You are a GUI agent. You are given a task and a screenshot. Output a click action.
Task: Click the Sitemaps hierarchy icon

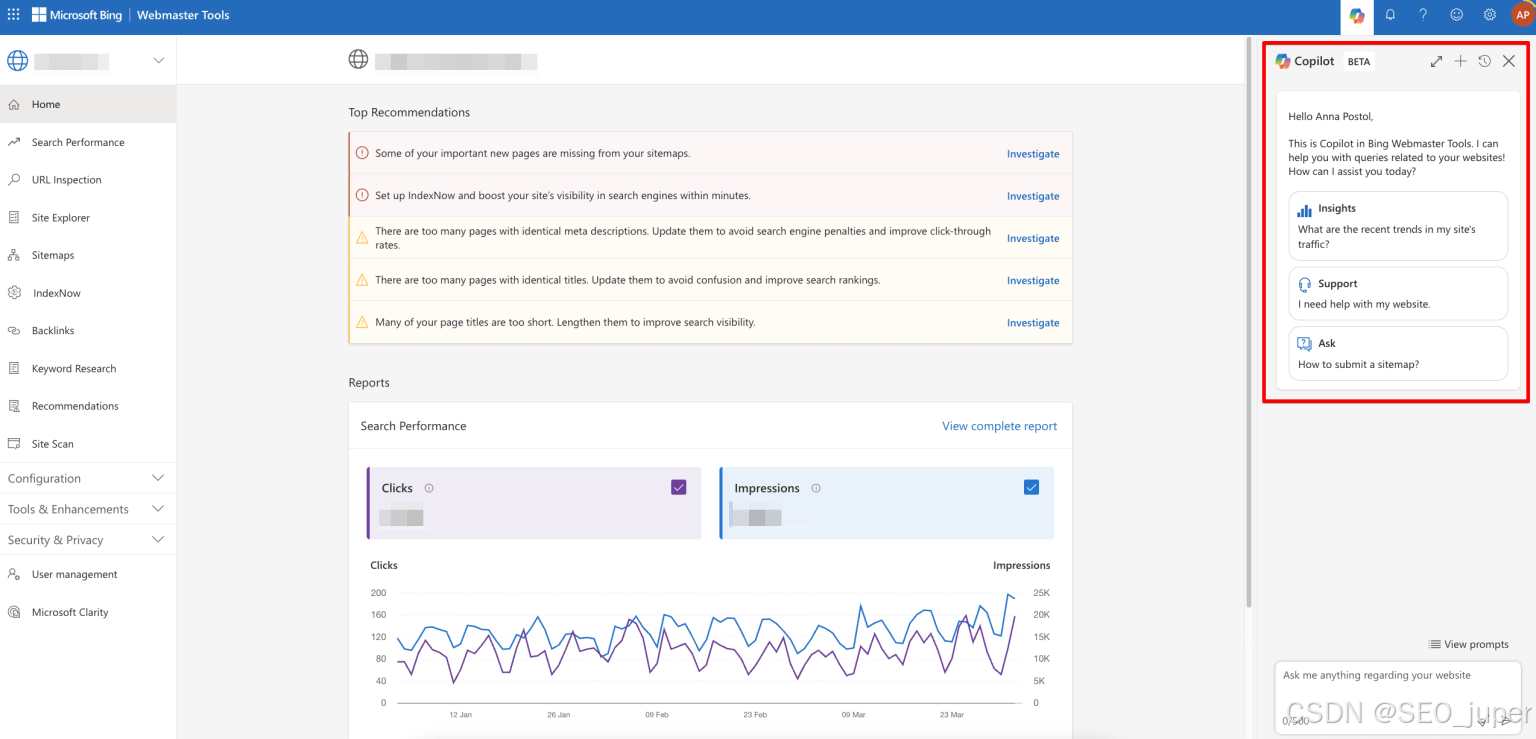(x=14, y=255)
